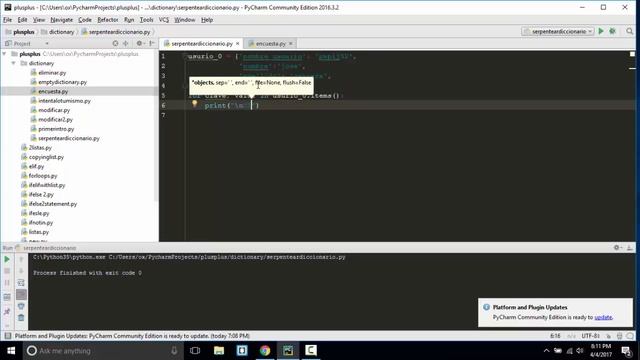Screen dimensions: 640x360
Task: Click the lock read-only icon in status bar
Action: coord(608,336)
